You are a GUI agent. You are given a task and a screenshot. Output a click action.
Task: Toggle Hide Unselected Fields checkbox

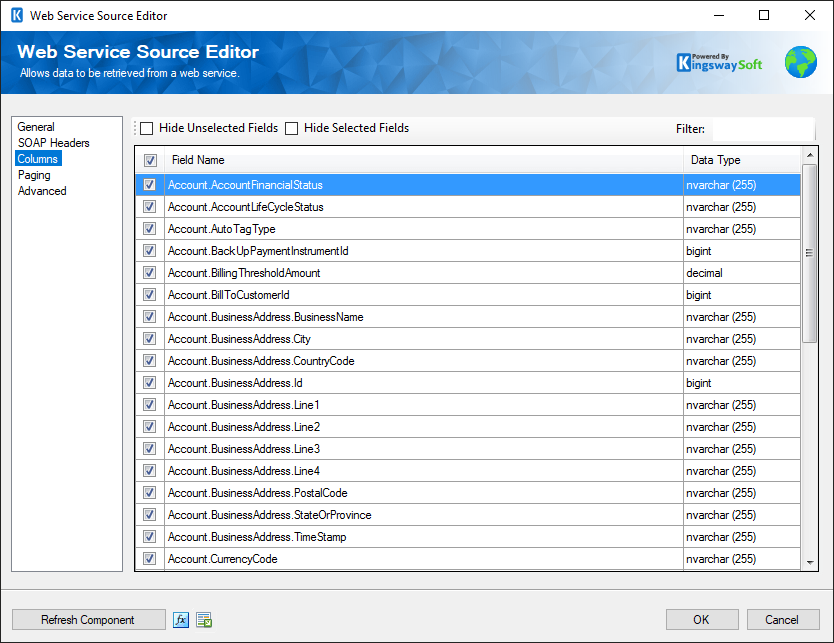[147, 128]
